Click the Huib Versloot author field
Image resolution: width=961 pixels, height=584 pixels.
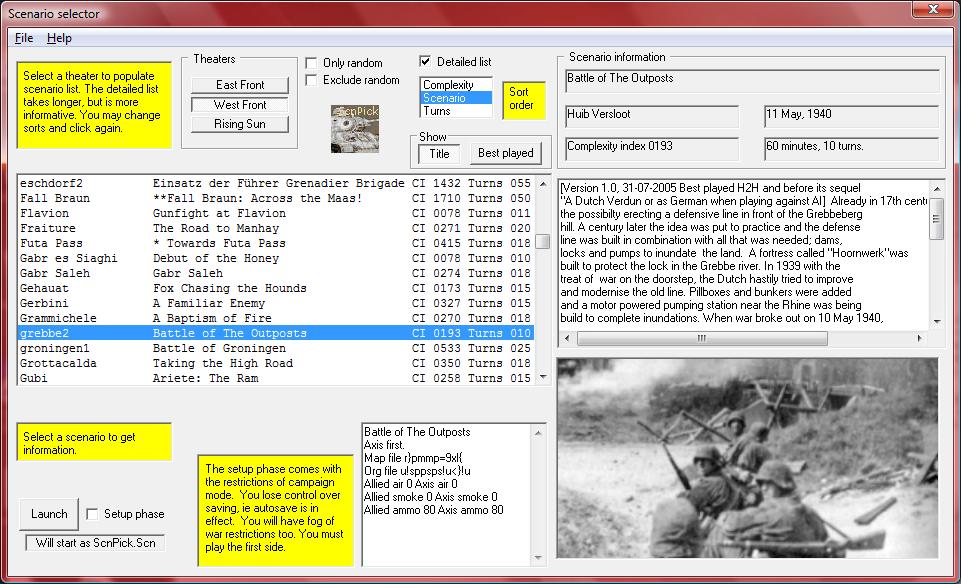[652, 116]
